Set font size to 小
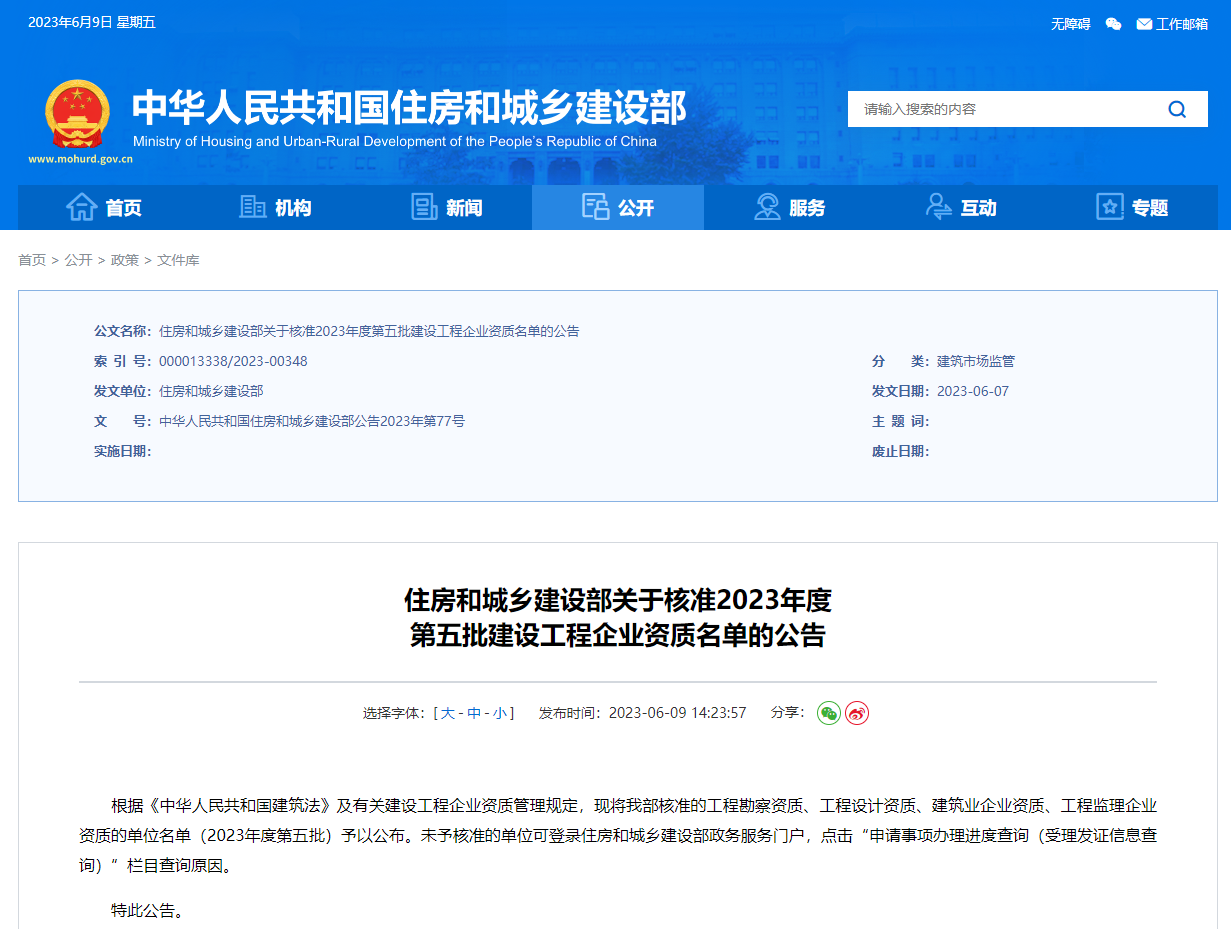This screenshot has height=929, width=1231. point(500,713)
